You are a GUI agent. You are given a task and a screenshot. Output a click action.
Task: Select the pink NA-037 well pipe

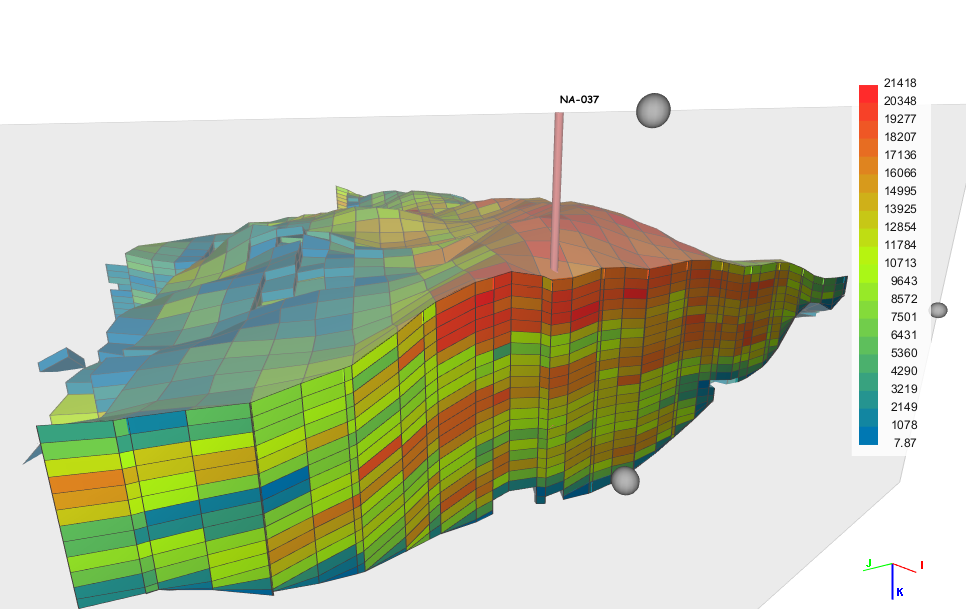point(556,180)
